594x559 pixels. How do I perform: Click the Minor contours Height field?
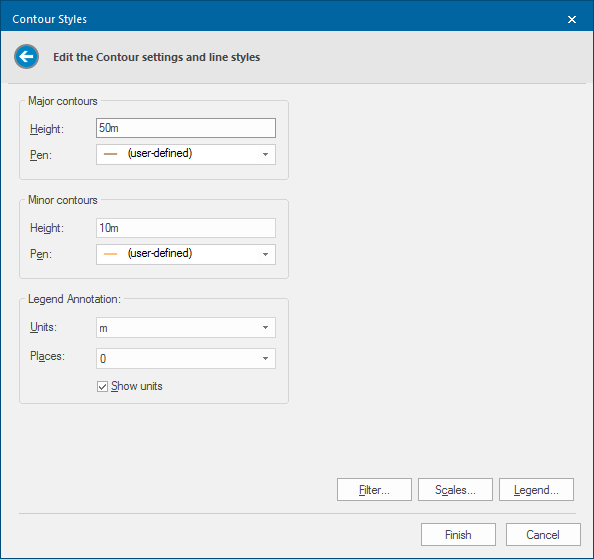pos(186,228)
